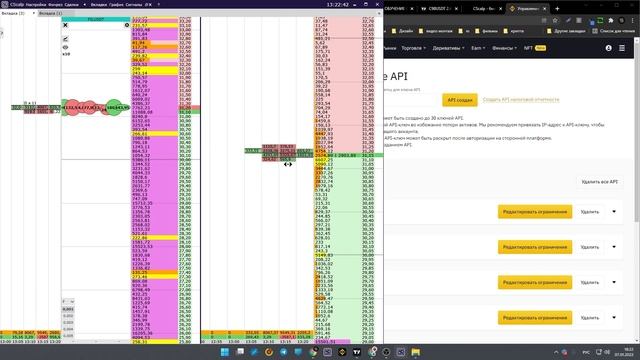Open NFT section on Binance
The width and height of the screenshot is (640, 360).
coord(535,48)
